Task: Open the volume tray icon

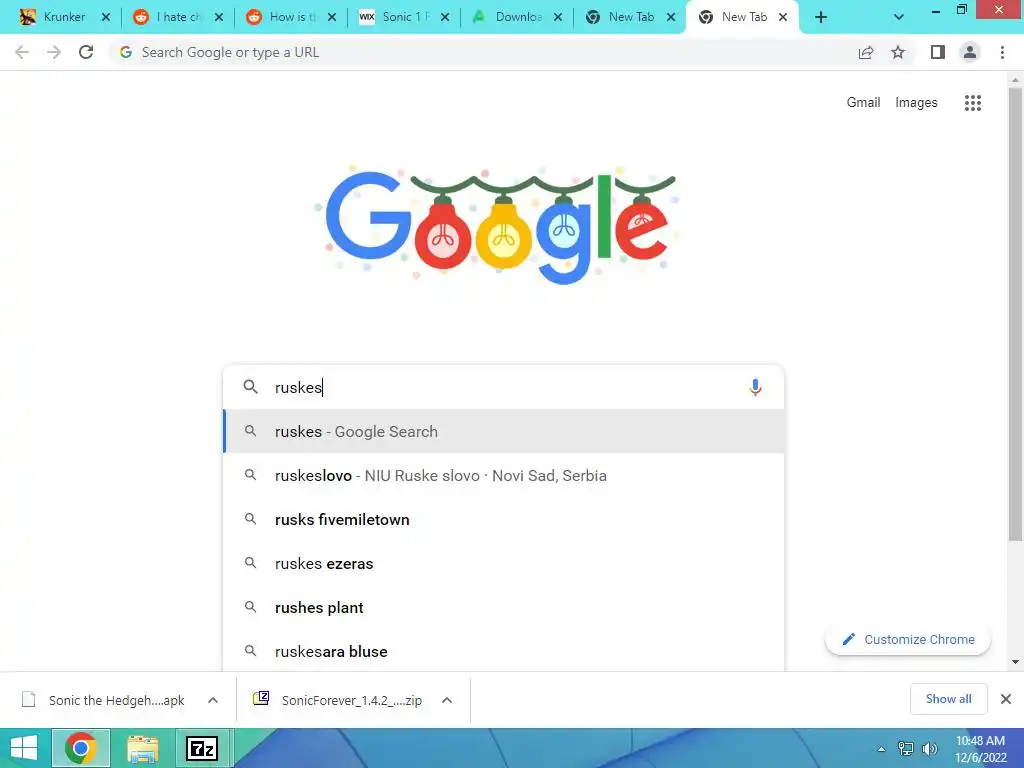Action: click(929, 749)
